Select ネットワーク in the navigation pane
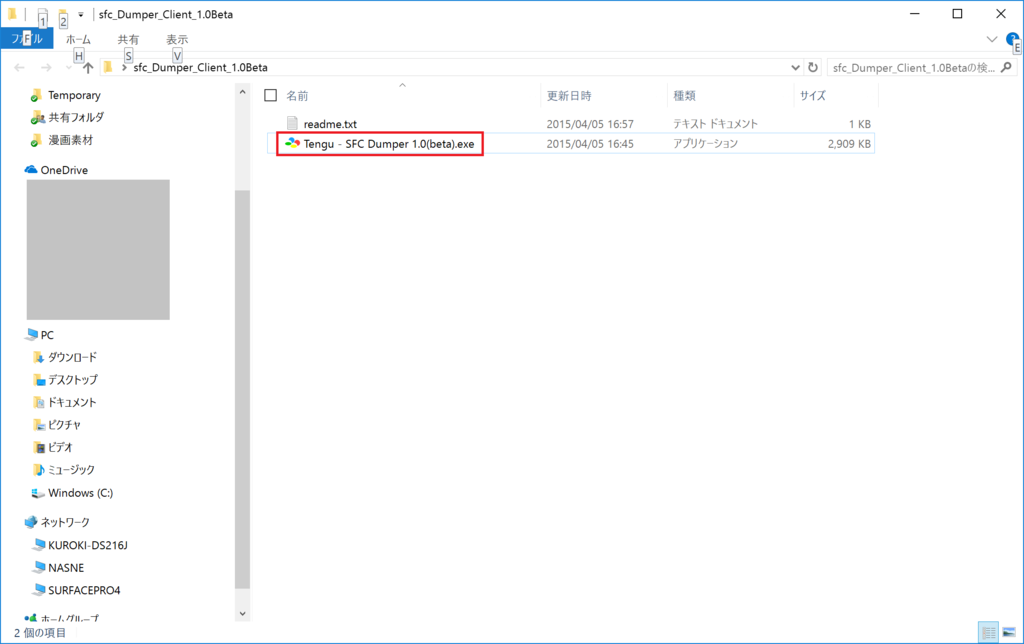Screen dimensions: 1024x644 pyautogui.click(x=65, y=522)
